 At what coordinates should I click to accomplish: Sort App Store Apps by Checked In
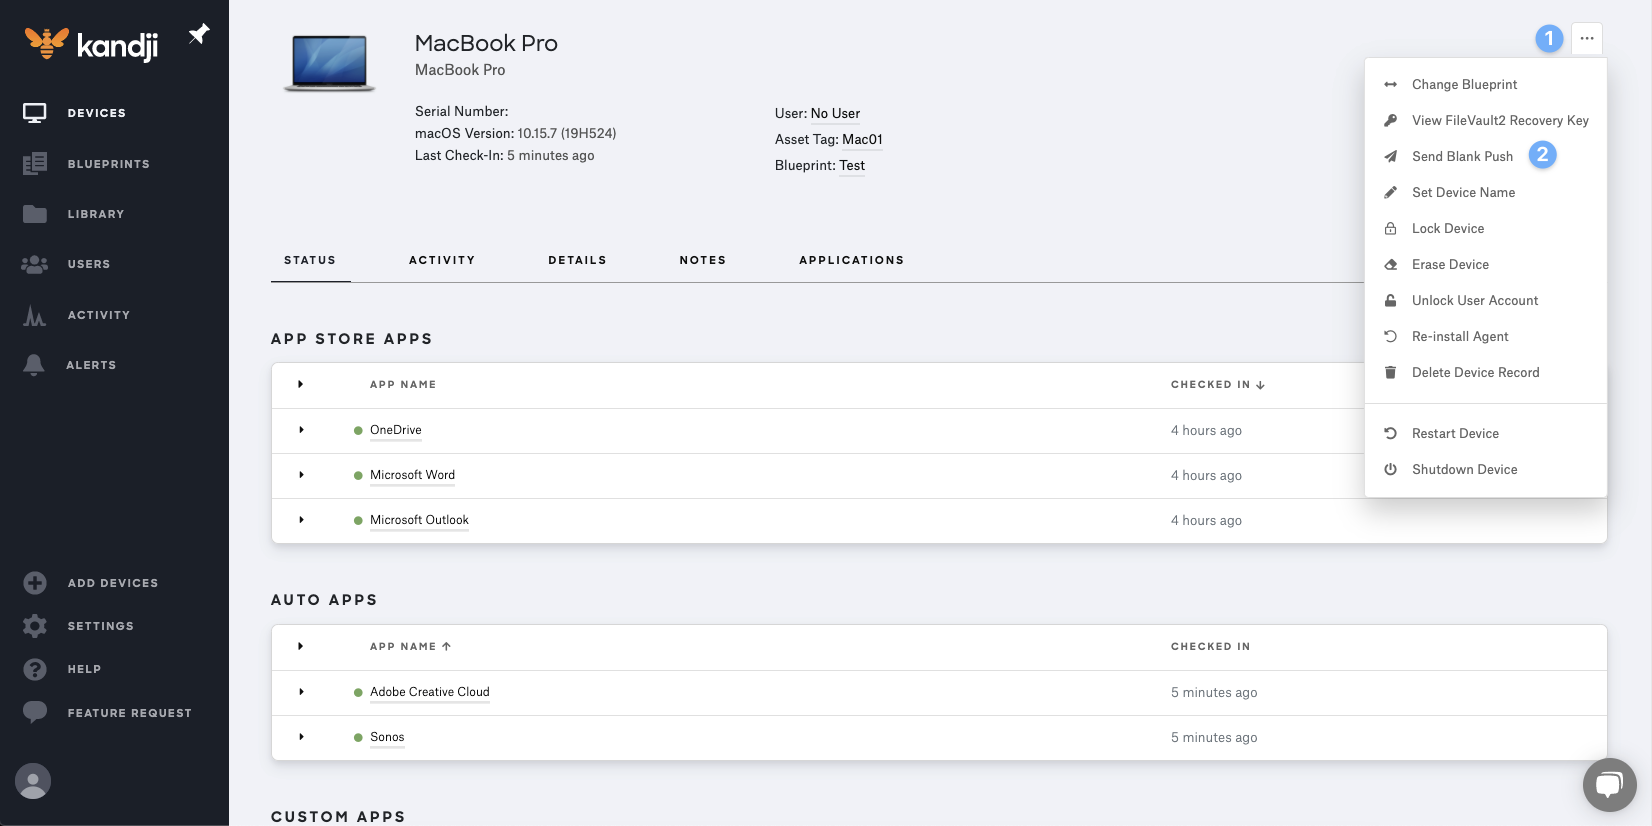click(1218, 385)
